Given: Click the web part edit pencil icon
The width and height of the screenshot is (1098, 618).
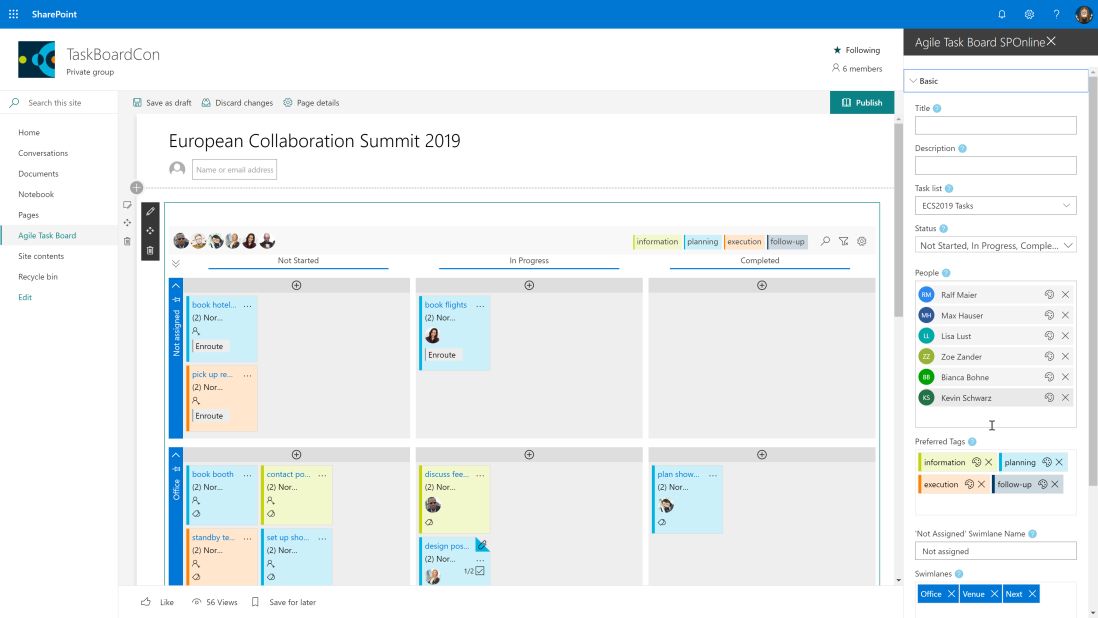Looking at the screenshot, I should (x=151, y=211).
